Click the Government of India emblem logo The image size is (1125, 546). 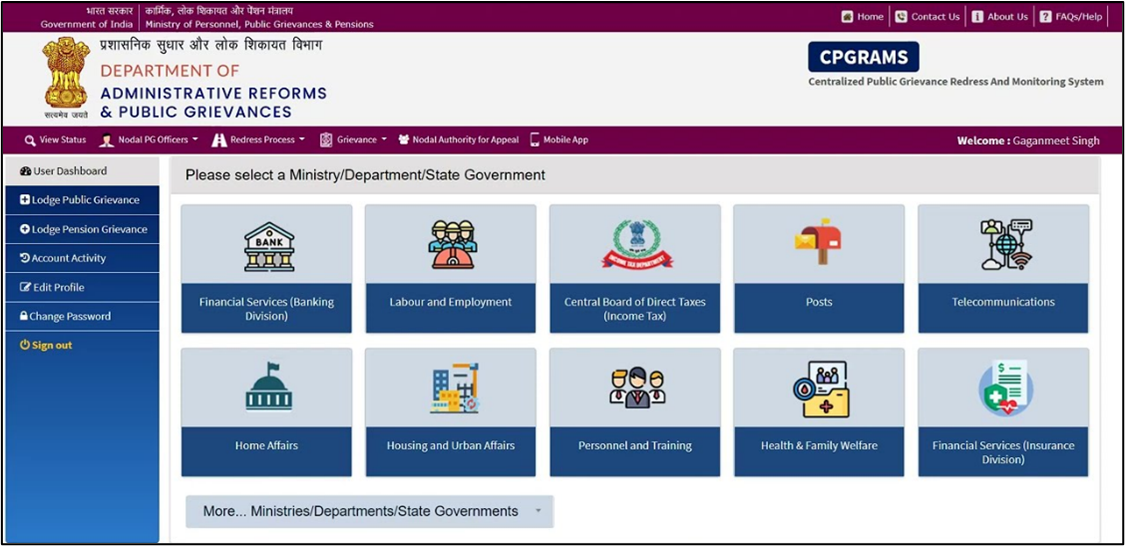pyautogui.click(x=66, y=77)
